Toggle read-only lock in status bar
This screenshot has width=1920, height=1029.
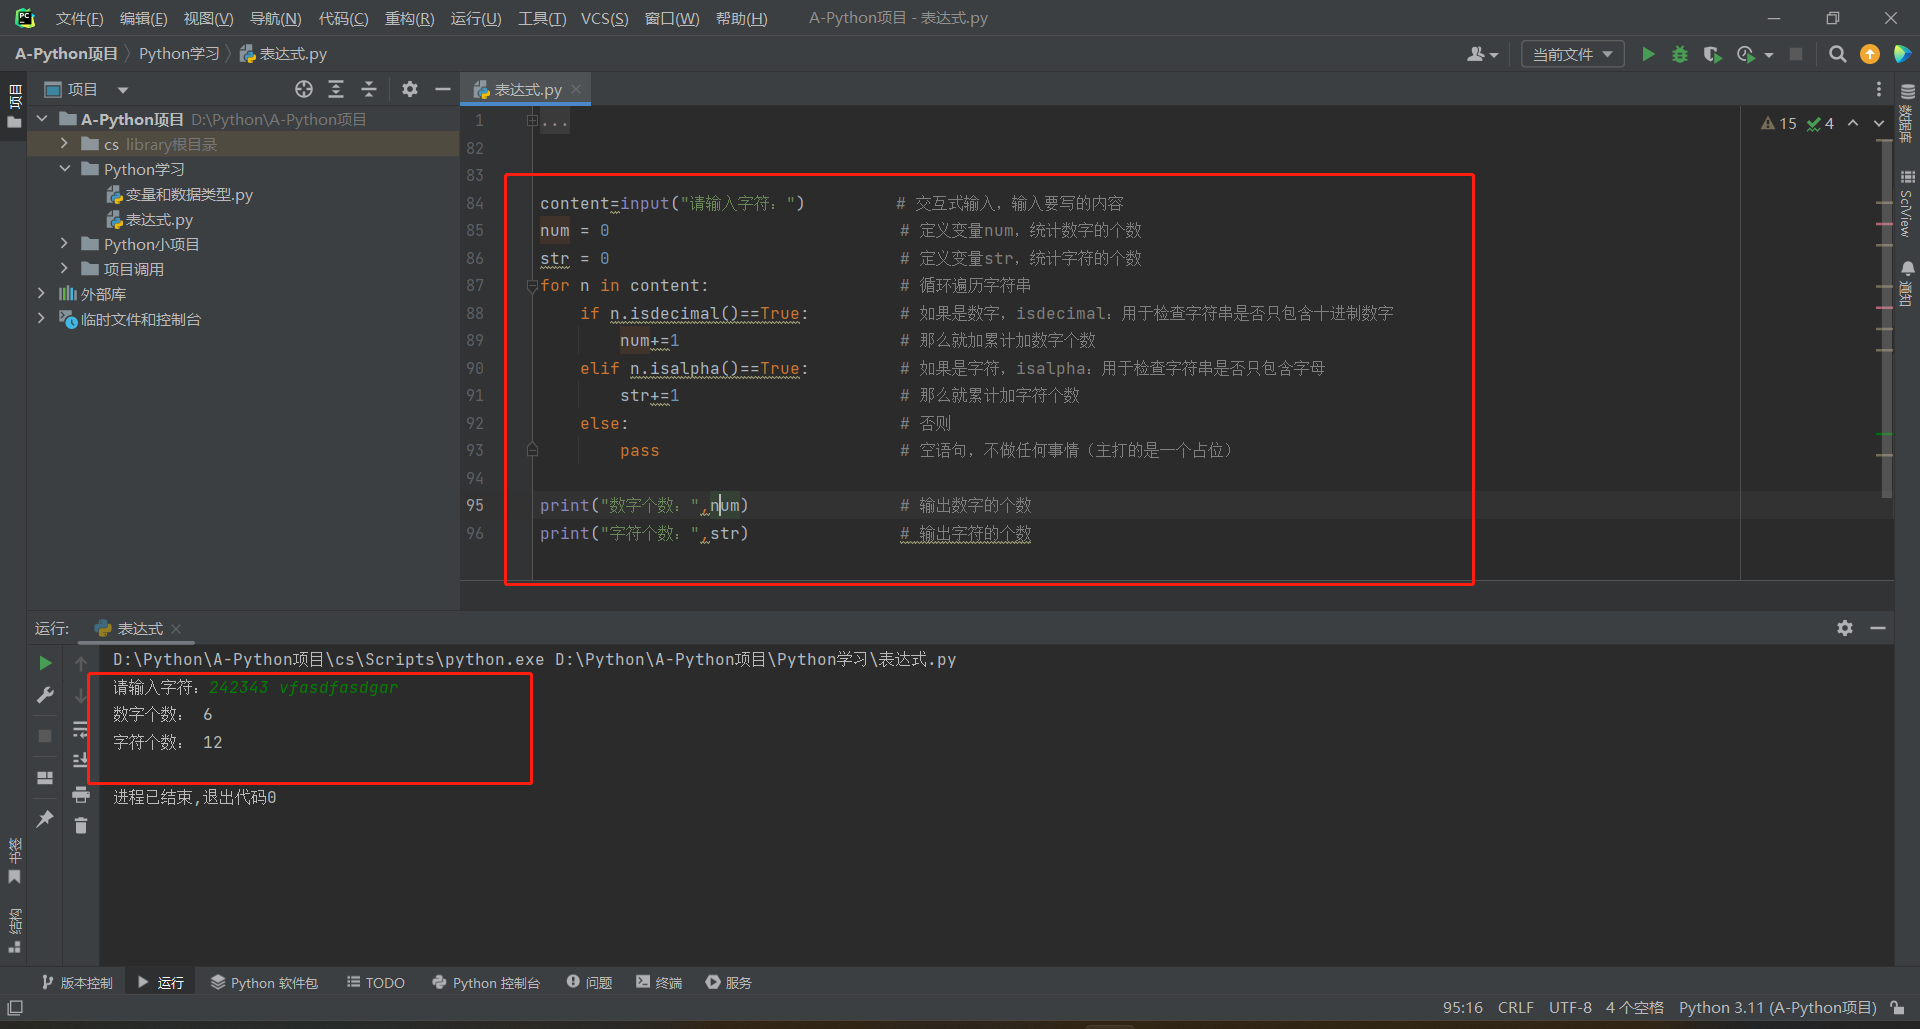(x=1898, y=1008)
